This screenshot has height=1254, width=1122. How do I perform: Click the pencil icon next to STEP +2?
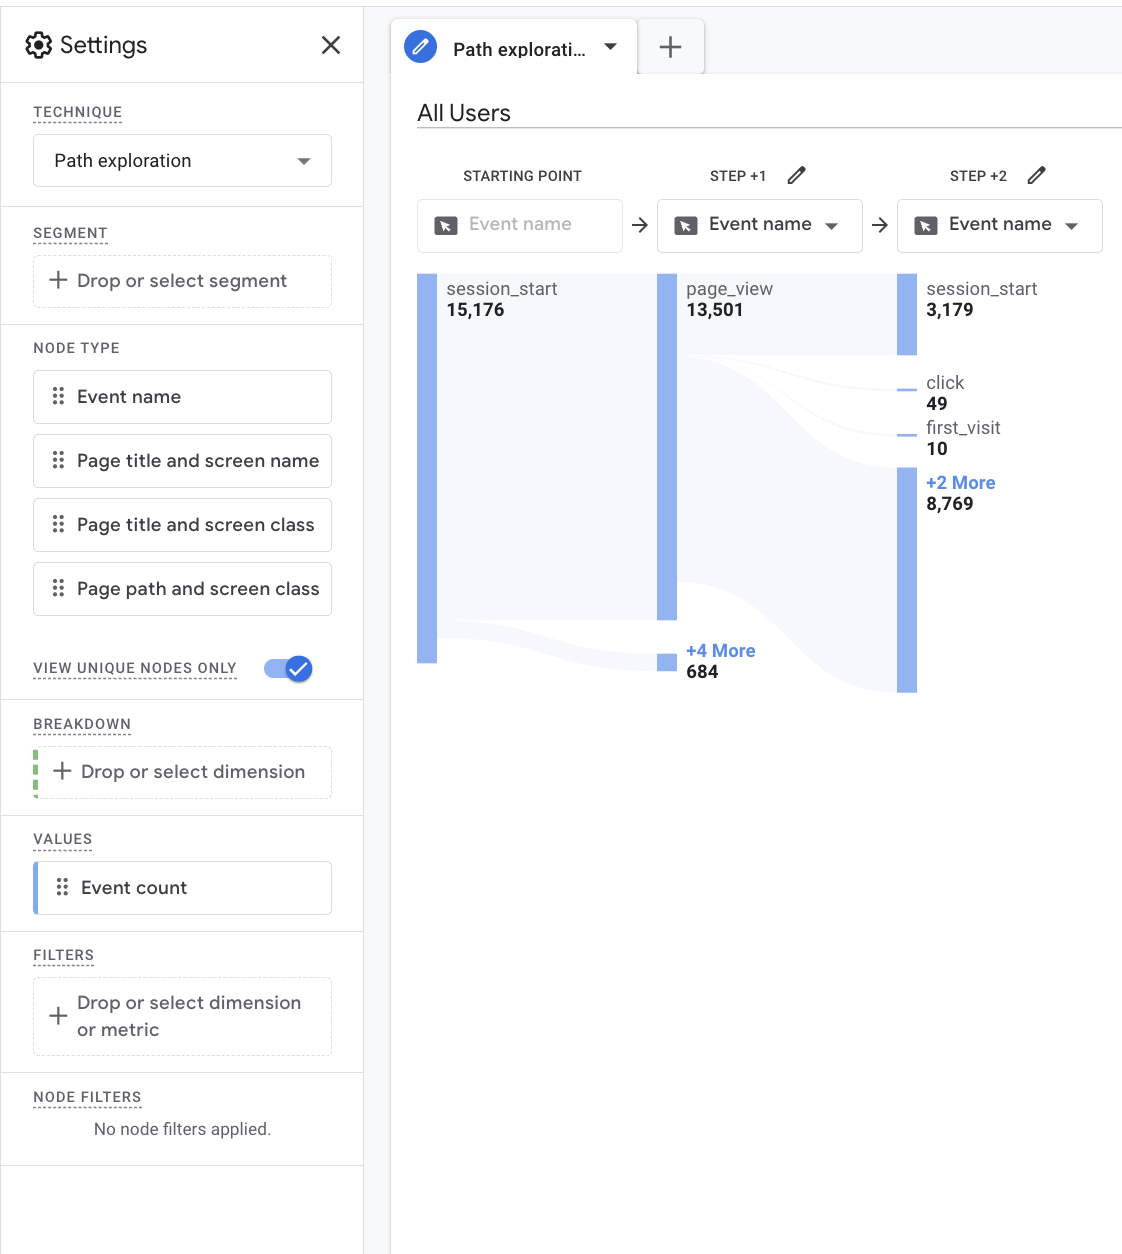[x=1036, y=176]
